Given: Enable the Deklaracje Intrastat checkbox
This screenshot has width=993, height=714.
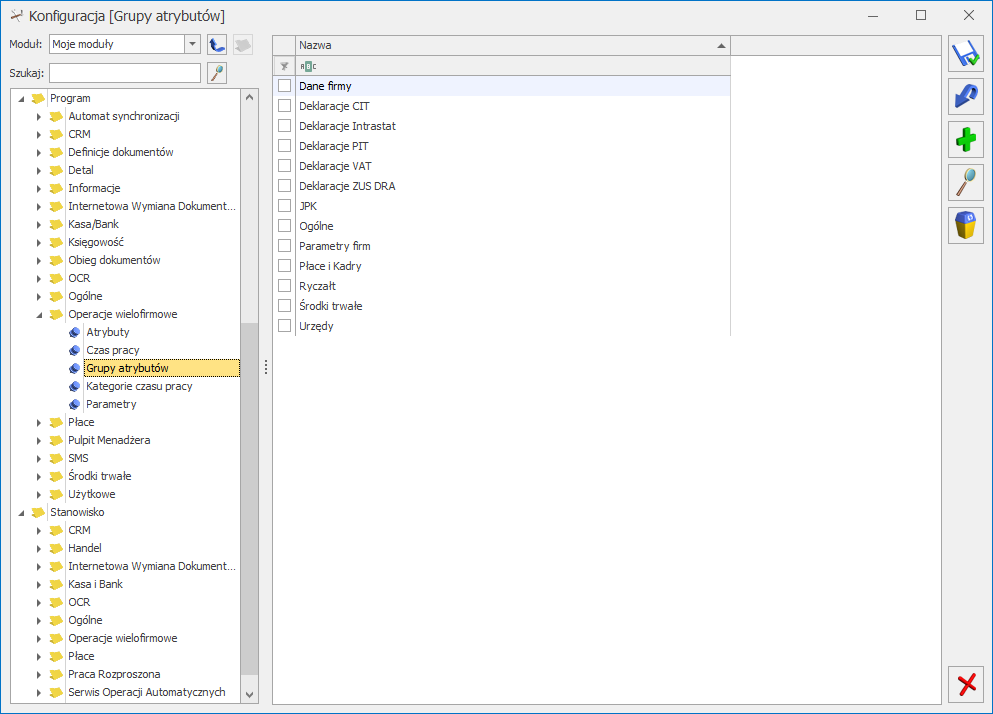Looking at the screenshot, I should [x=284, y=125].
